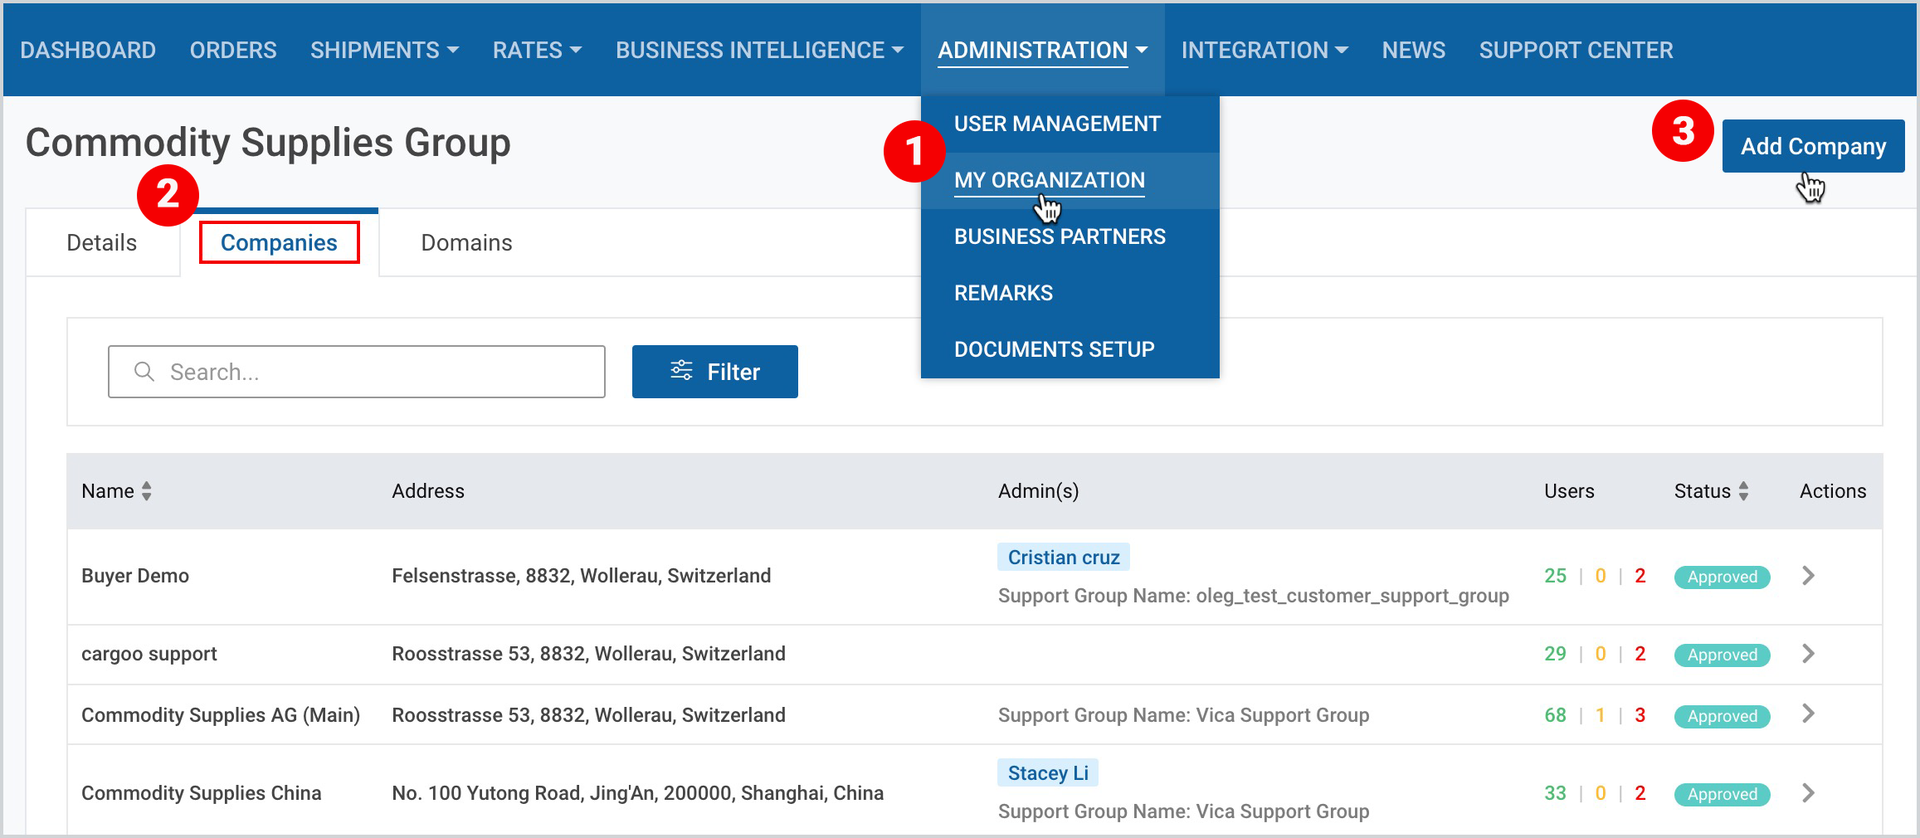This screenshot has height=838, width=1920.
Task: Click Approved badge for Buyer Demo
Action: [1722, 577]
